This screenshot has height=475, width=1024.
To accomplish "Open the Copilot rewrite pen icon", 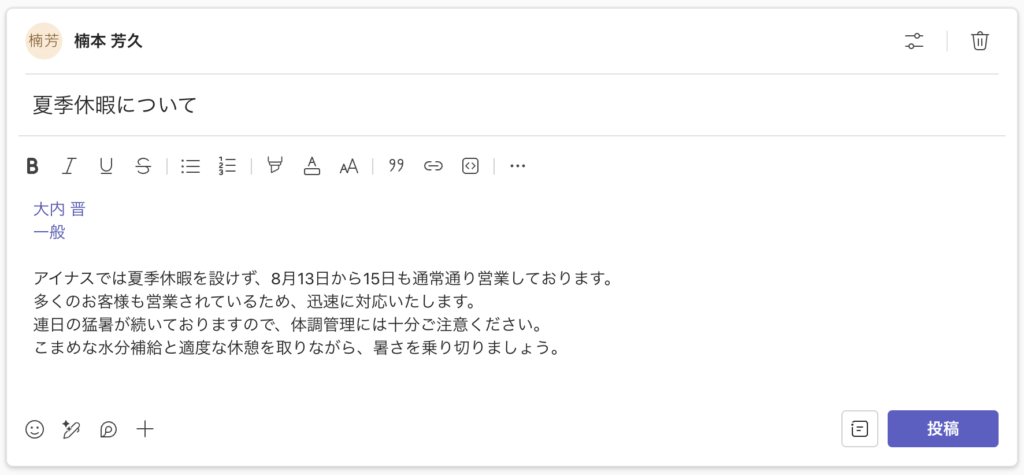I will 71,429.
